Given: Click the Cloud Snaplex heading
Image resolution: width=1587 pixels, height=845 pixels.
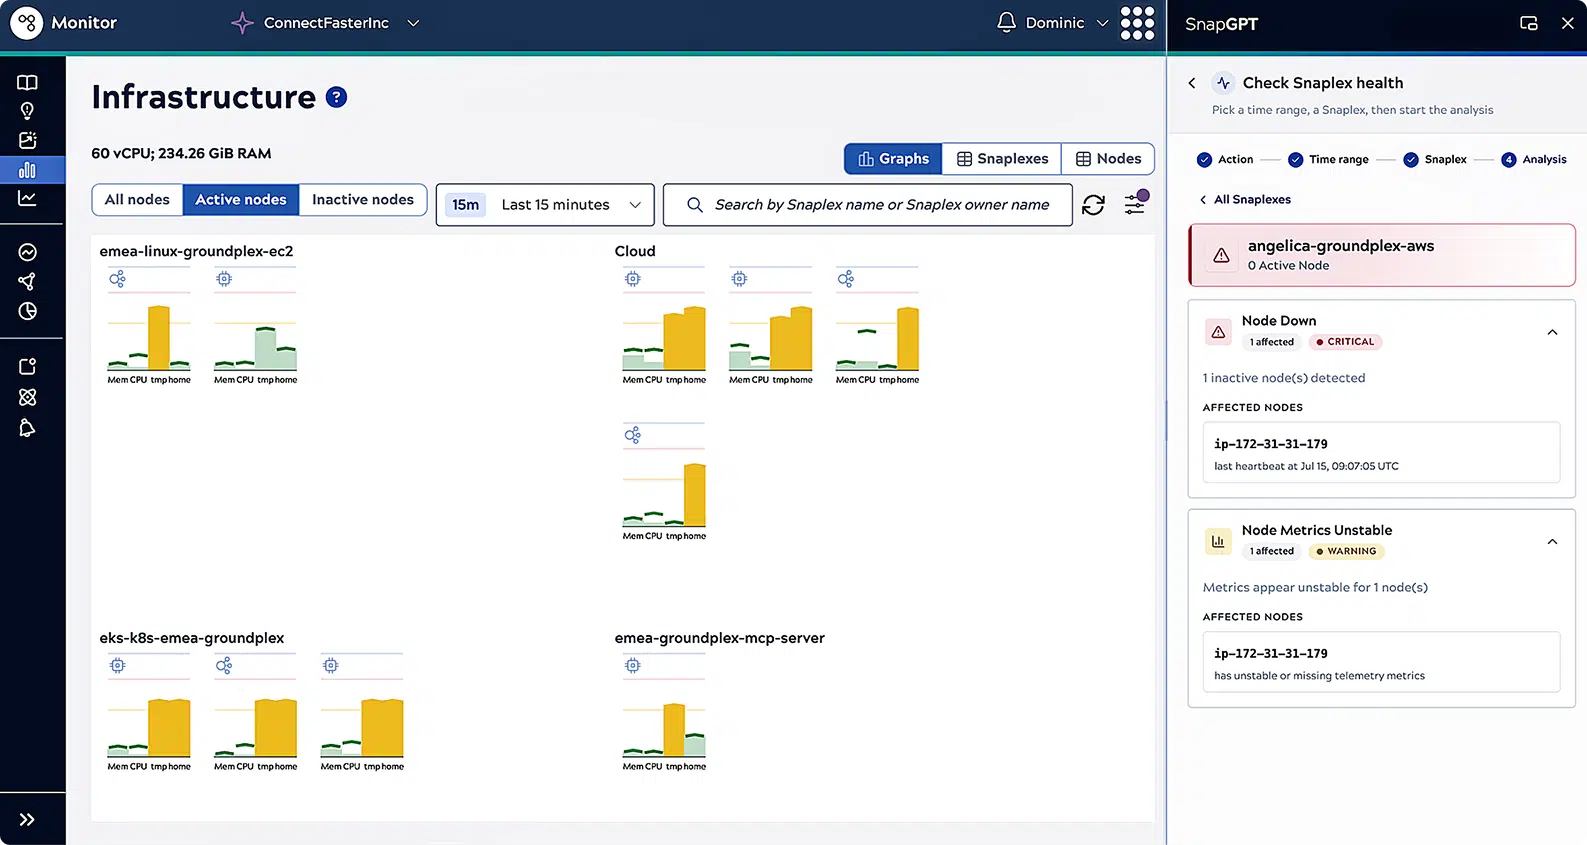Looking at the screenshot, I should [x=635, y=251].
